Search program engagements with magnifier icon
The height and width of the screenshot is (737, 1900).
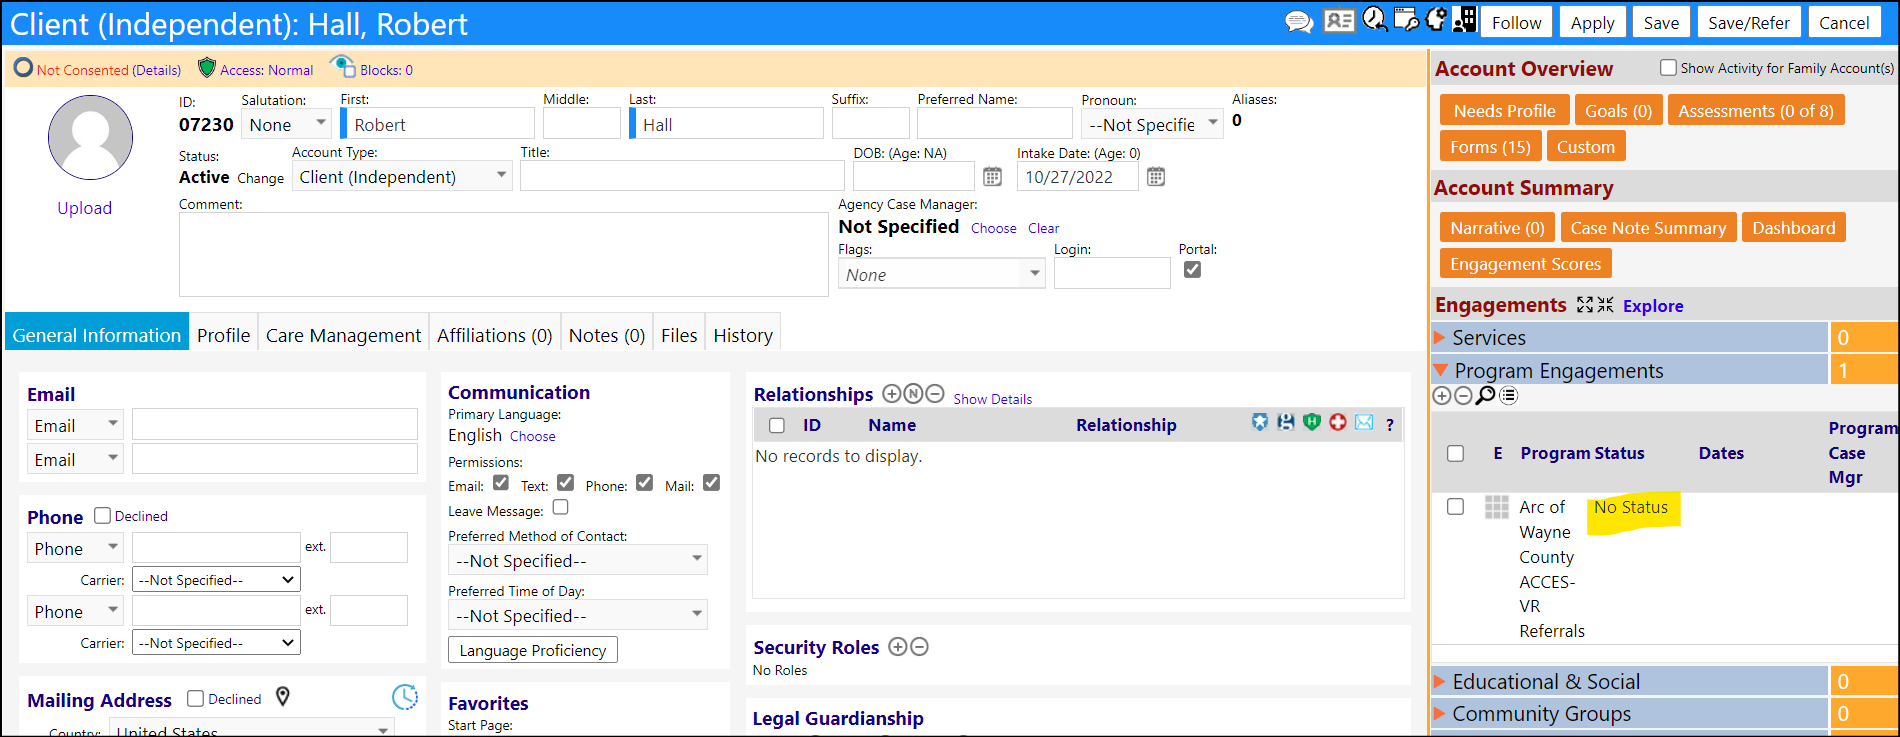pos(1486,395)
